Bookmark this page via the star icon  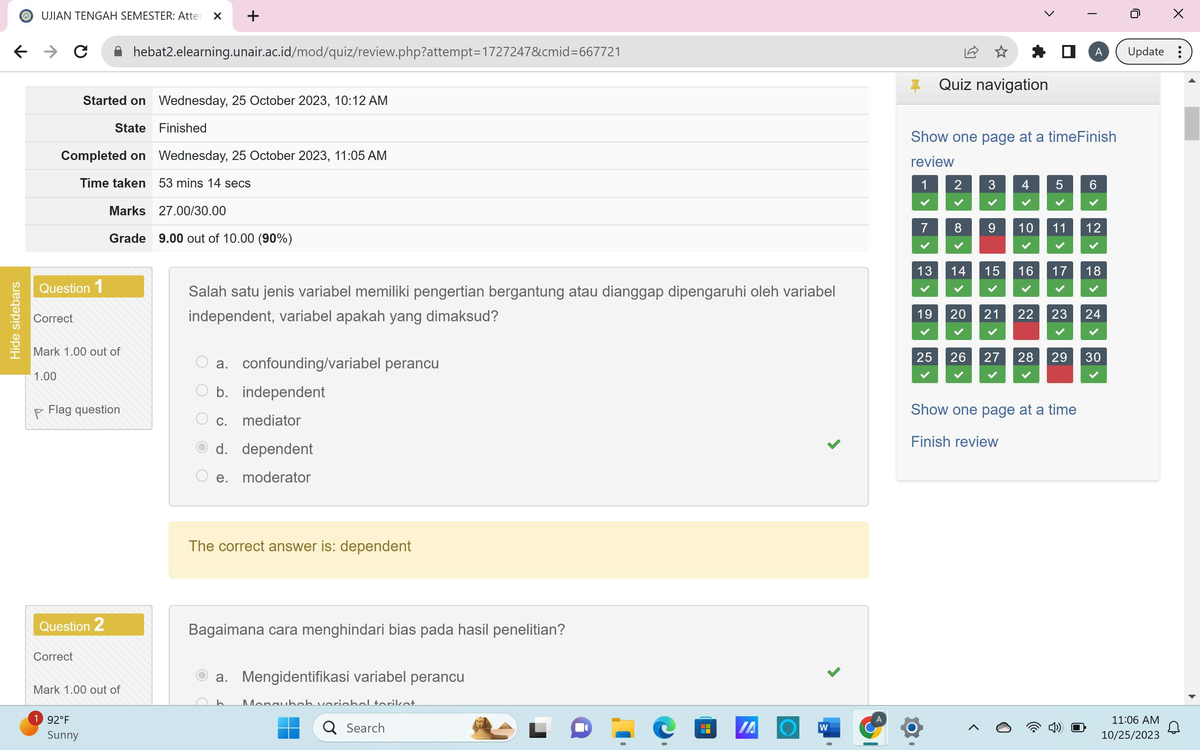click(x=1001, y=50)
